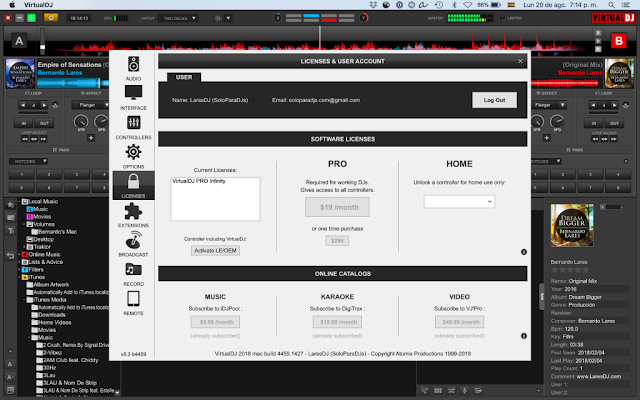Click the Dropbox menu bar icon
Viewport: 640px width, 400px height.
[x=373, y=5]
